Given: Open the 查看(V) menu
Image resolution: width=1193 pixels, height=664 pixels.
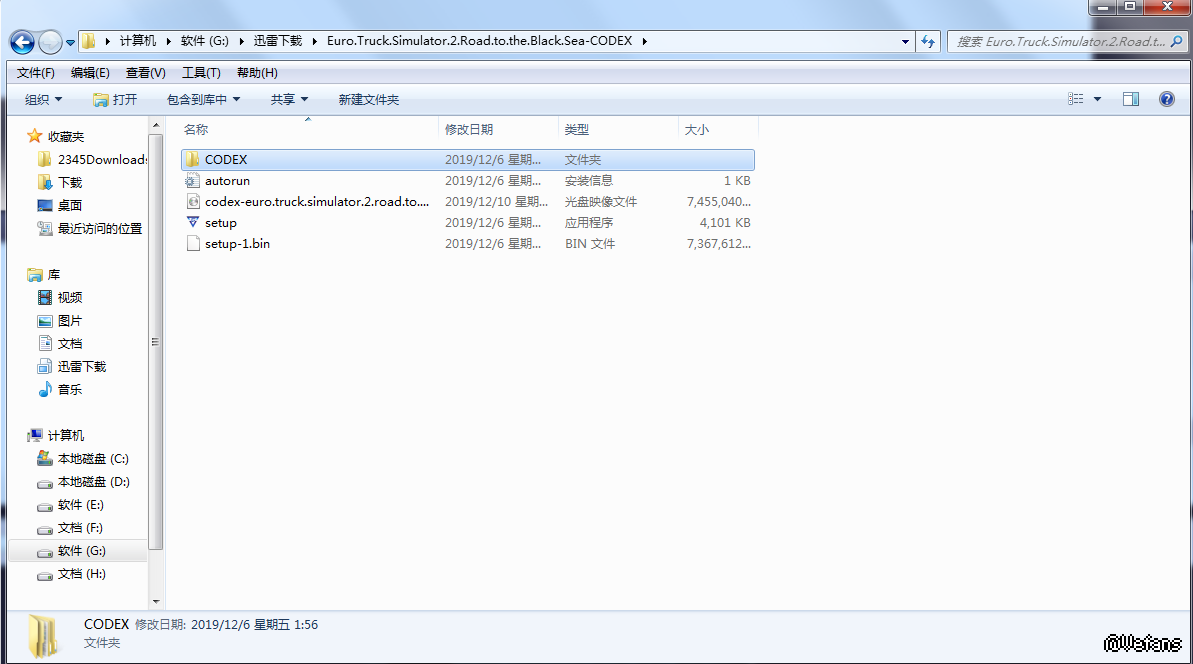Looking at the screenshot, I should point(145,73).
